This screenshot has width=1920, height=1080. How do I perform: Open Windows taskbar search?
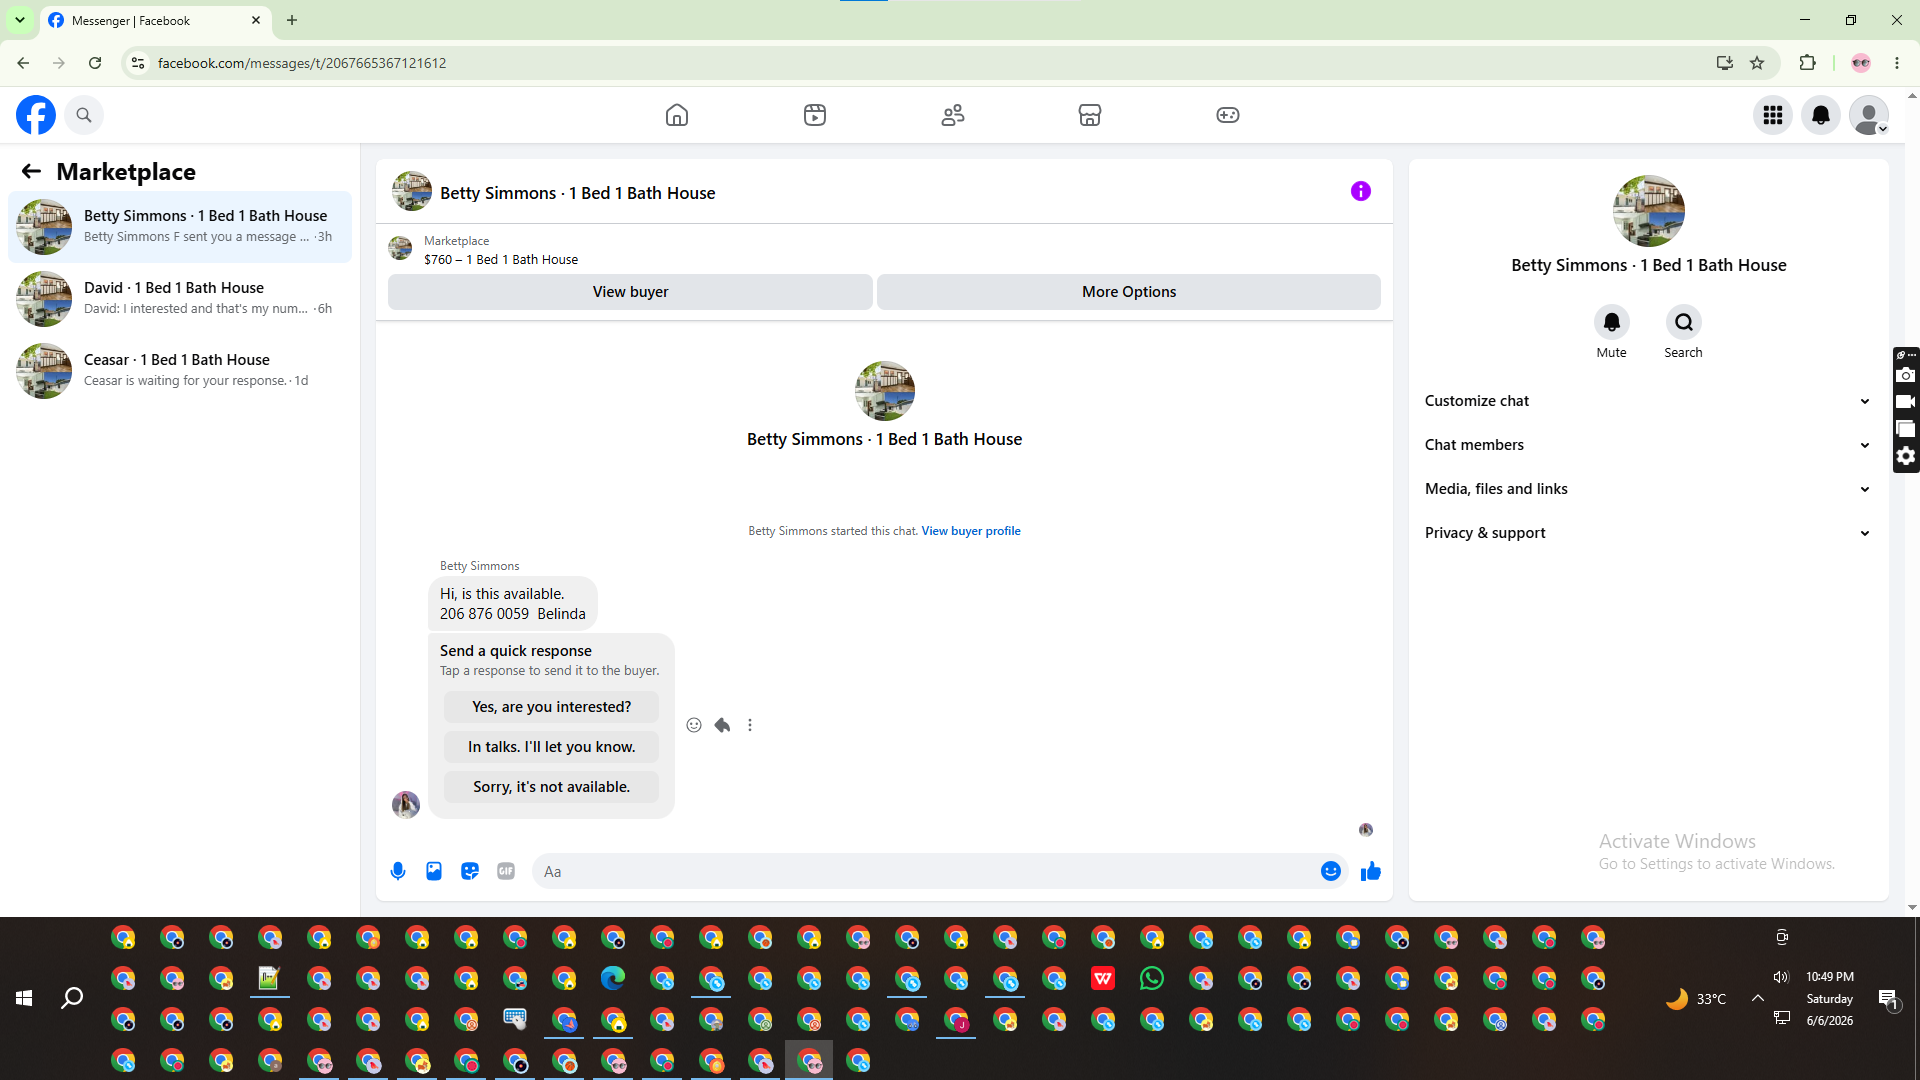72,998
